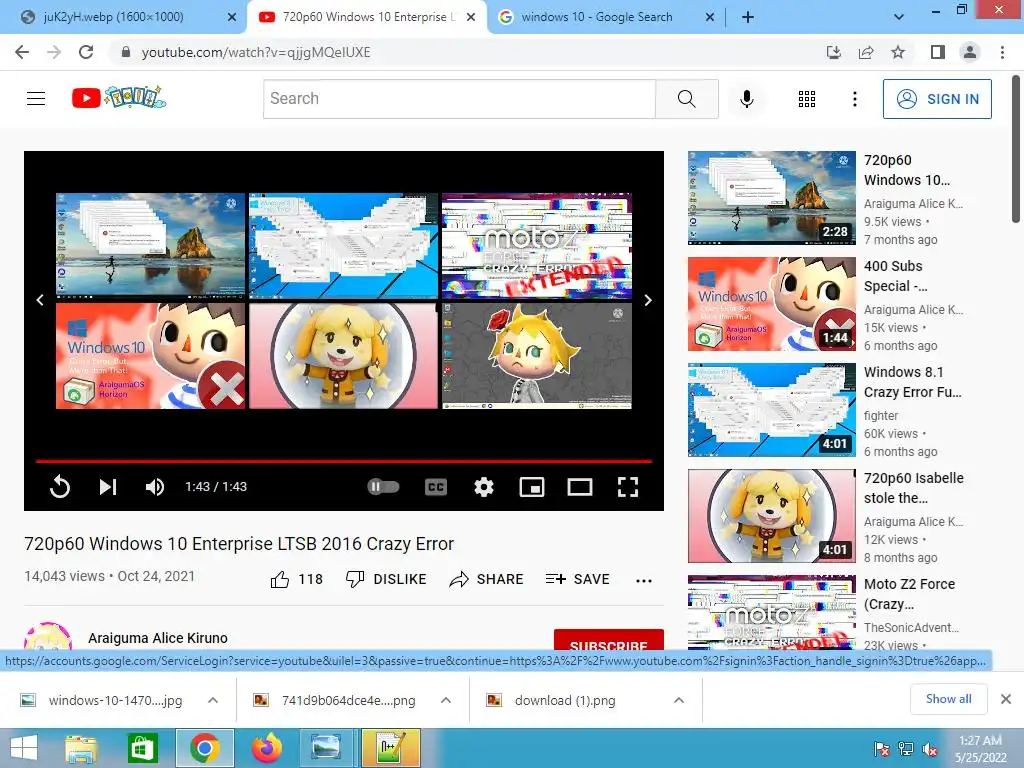1024x768 pixels.
Task: Focus the YouTube search field
Action: click(459, 99)
